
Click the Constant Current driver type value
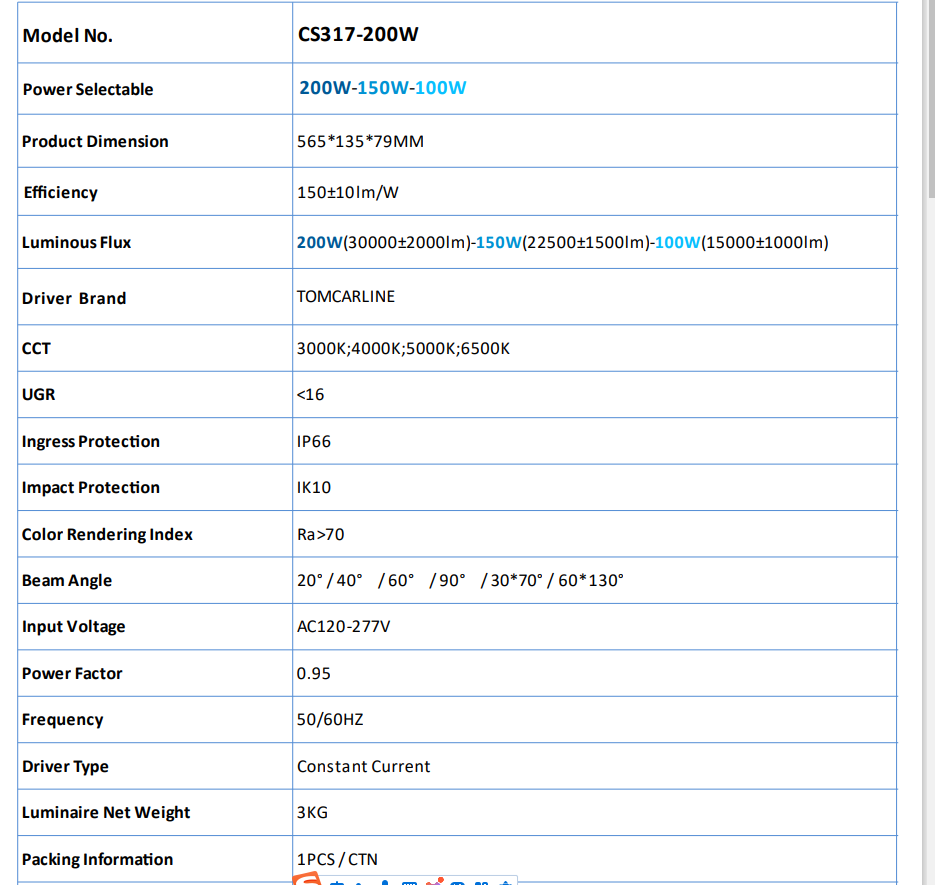click(363, 766)
